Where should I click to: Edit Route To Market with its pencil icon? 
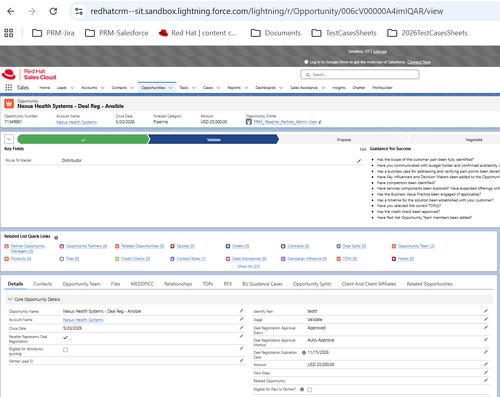359,161
